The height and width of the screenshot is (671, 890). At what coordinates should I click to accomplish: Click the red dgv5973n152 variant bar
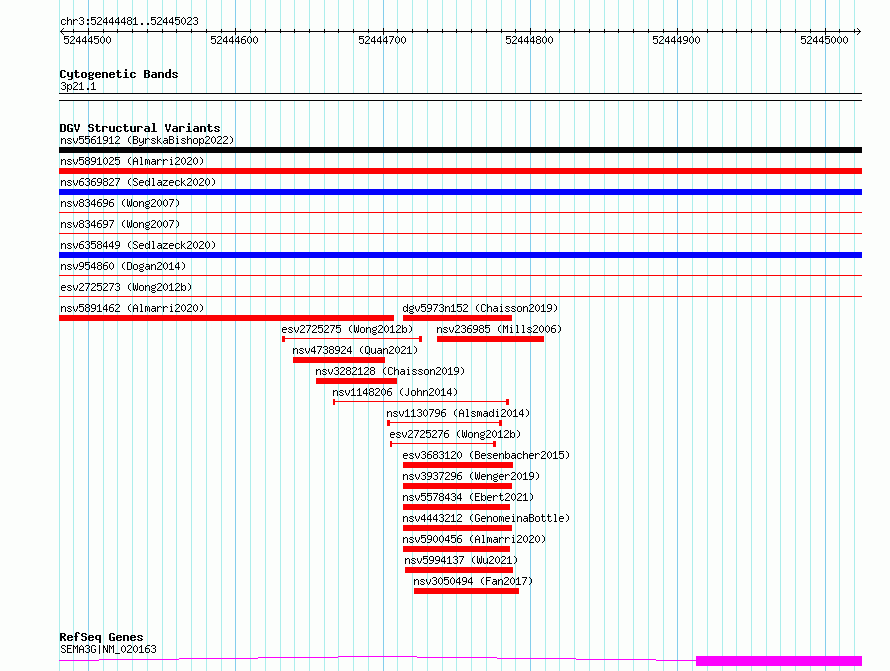pos(457,318)
